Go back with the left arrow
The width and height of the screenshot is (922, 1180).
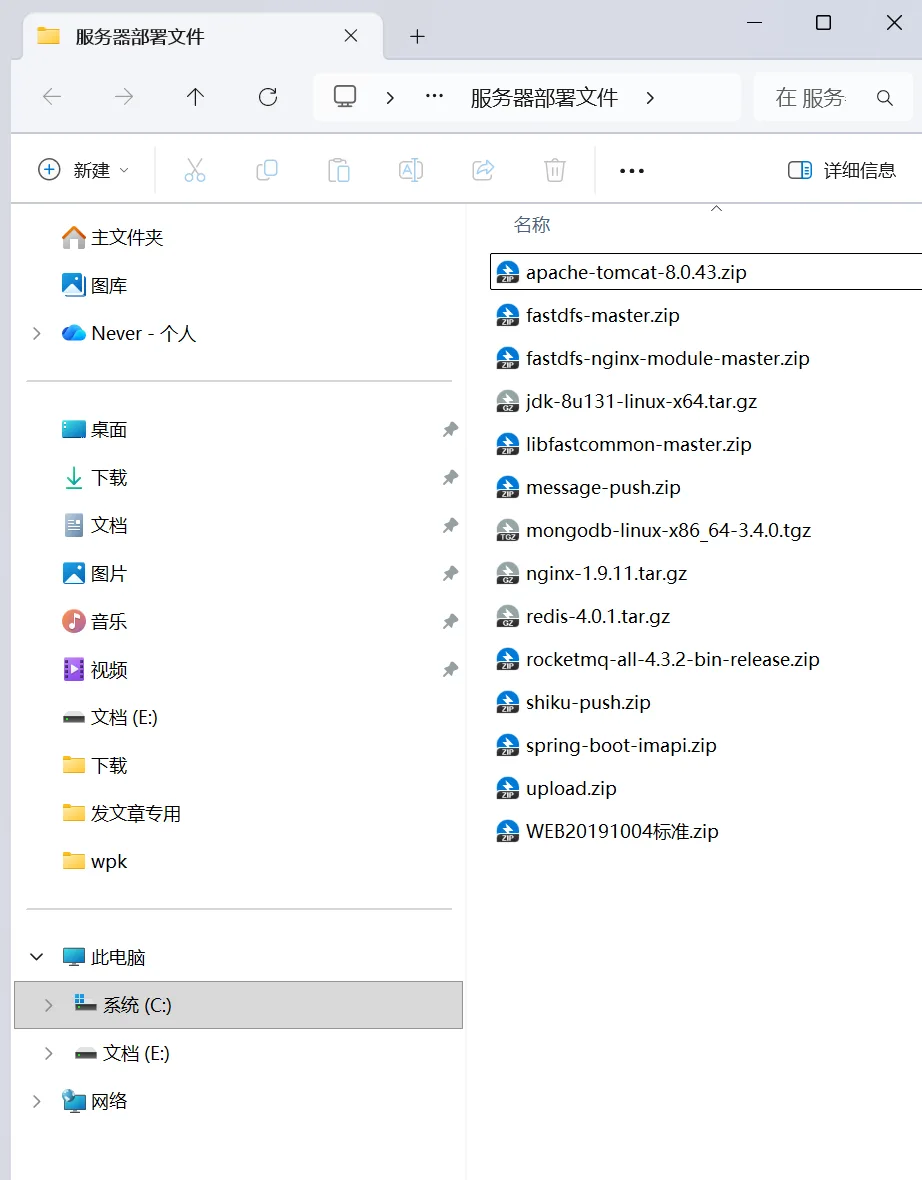tap(52, 96)
